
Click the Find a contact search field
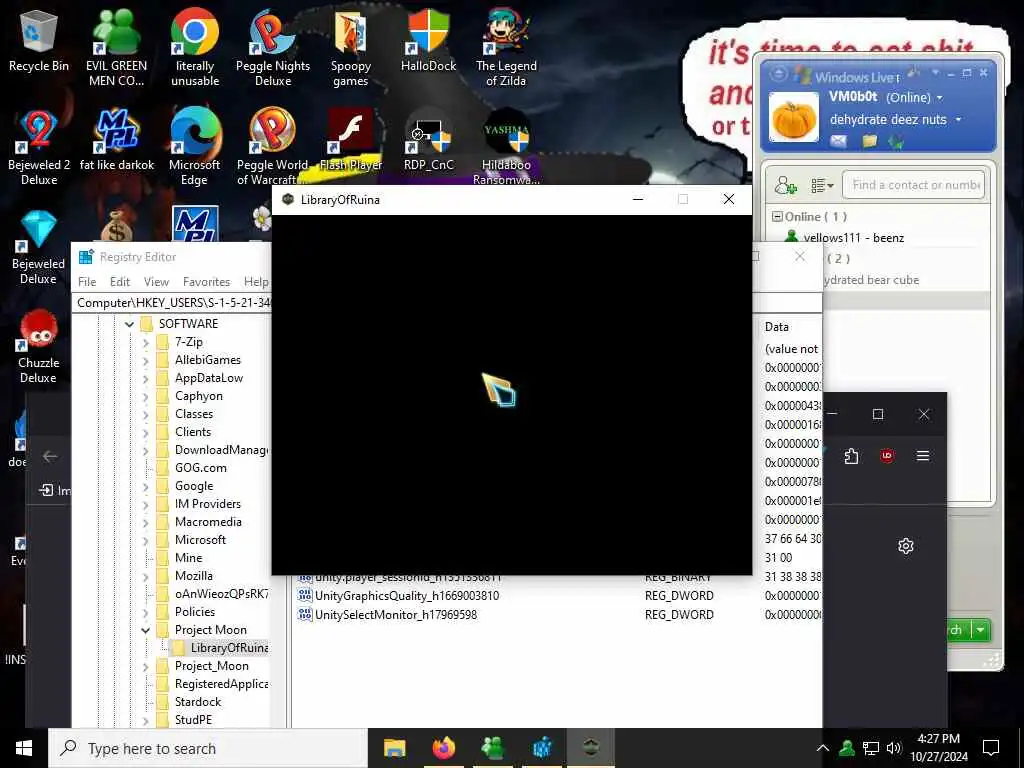click(913, 185)
